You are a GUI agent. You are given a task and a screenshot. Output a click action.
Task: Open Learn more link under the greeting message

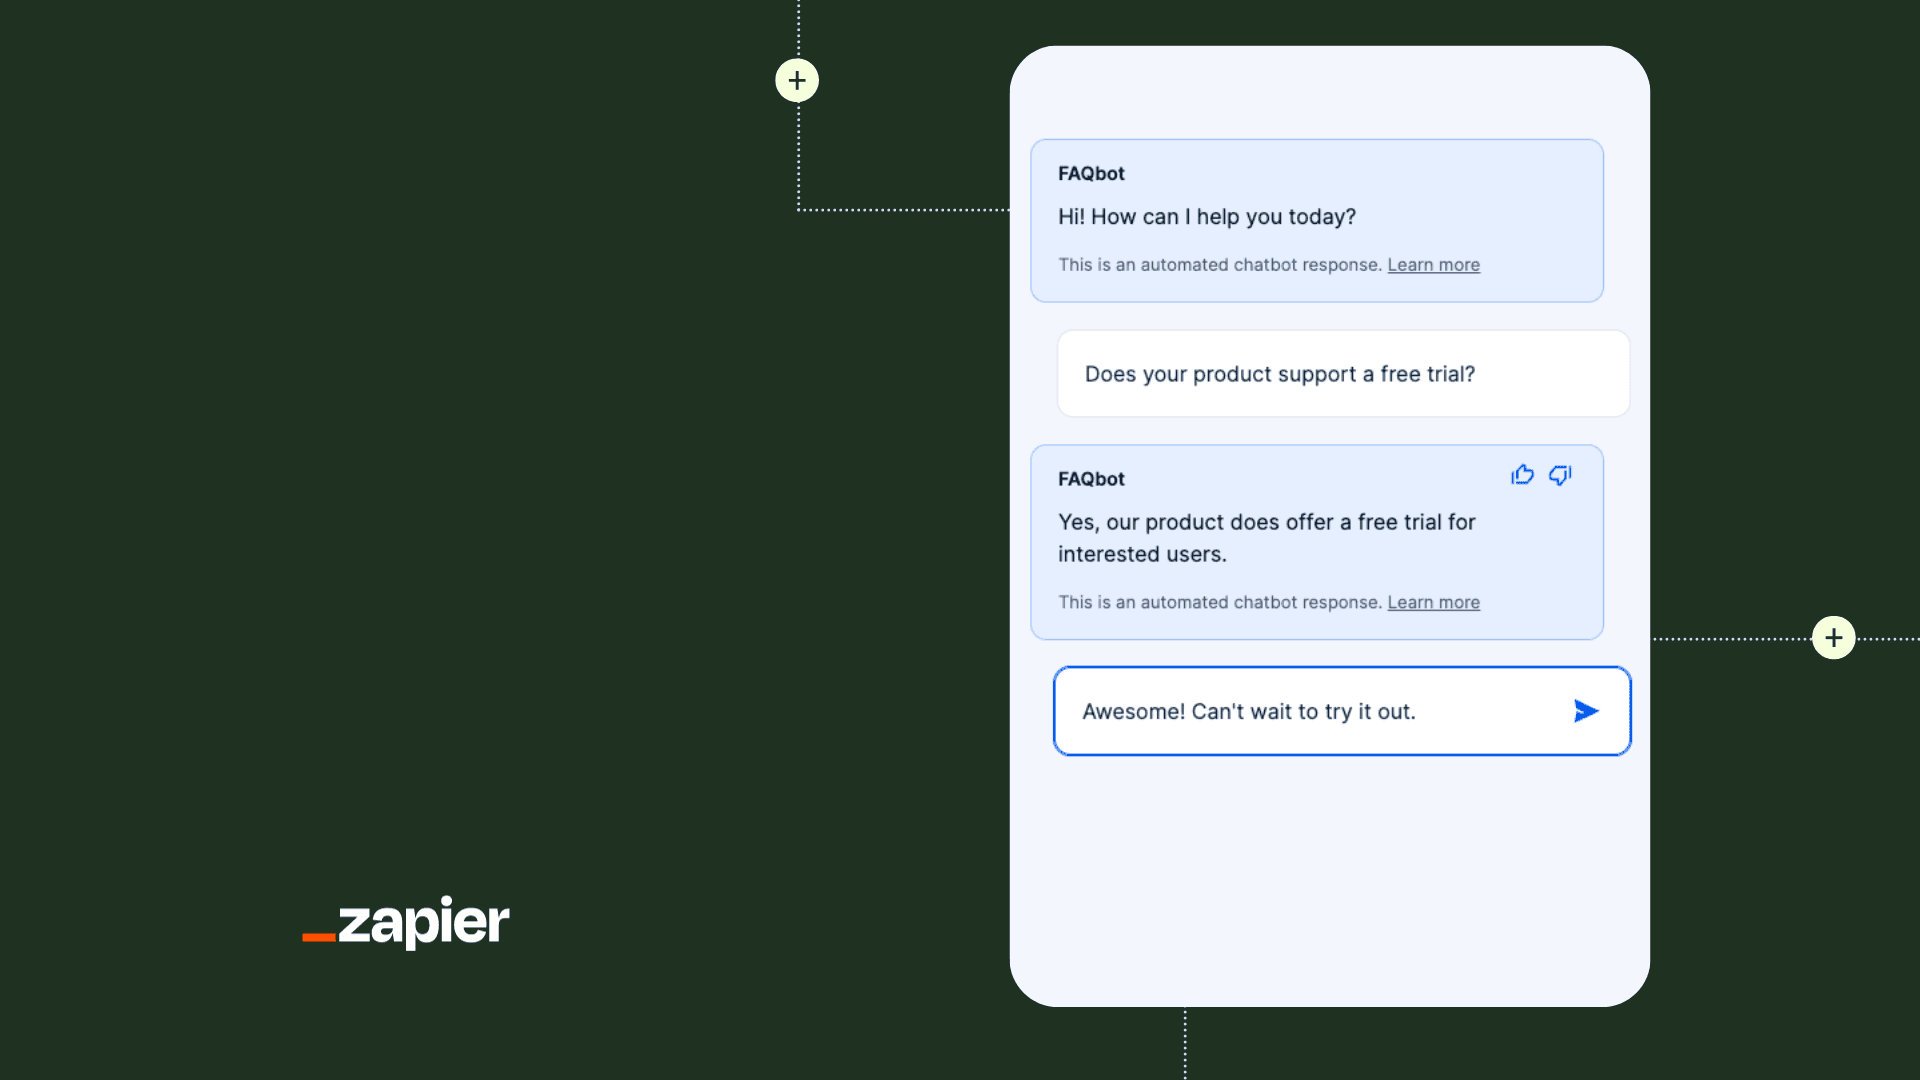pos(1433,265)
